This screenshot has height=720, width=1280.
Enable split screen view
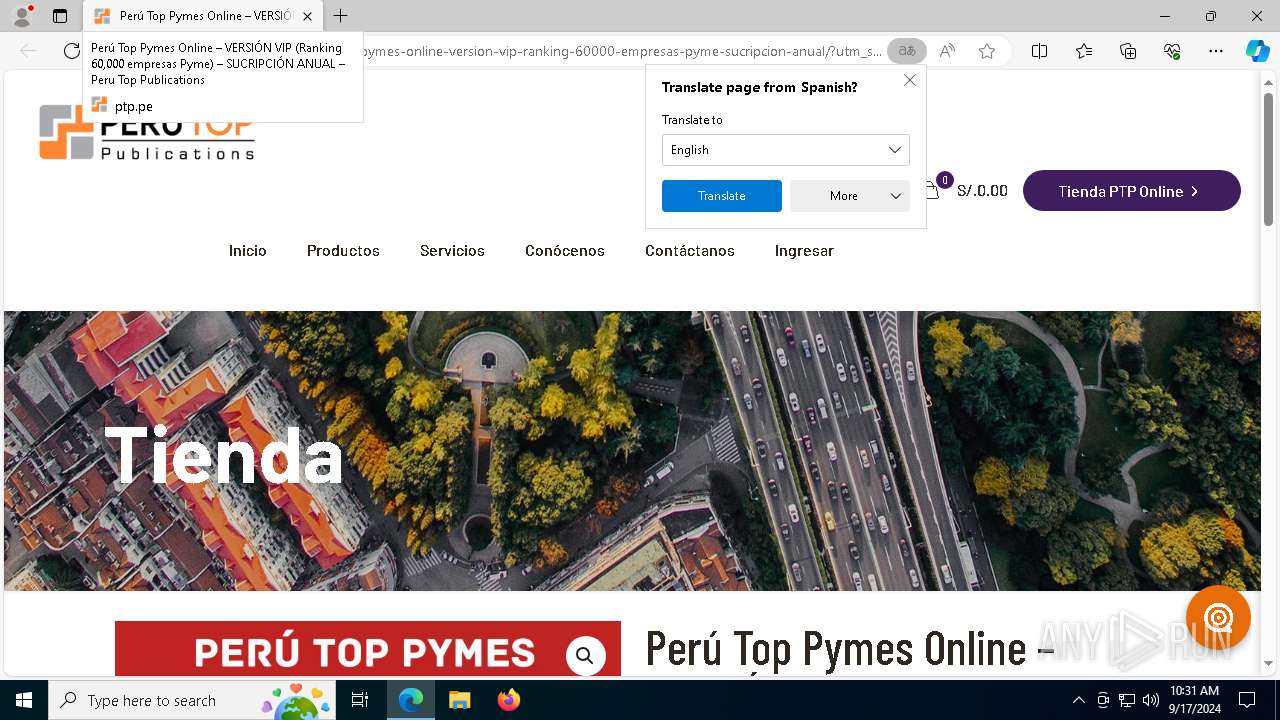coord(1040,51)
